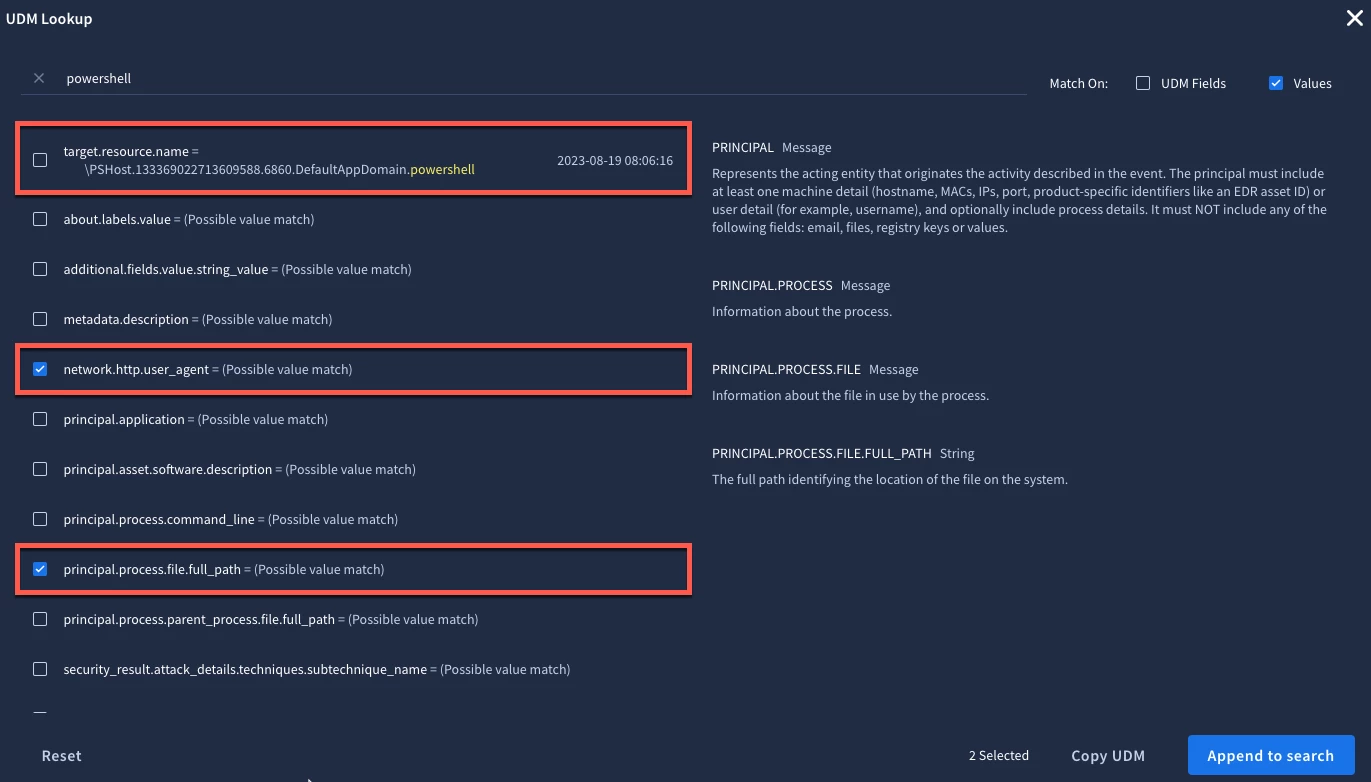The height and width of the screenshot is (782, 1371).
Task: Click the principal.asset.software.description row text
Action: (x=239, y=469)
